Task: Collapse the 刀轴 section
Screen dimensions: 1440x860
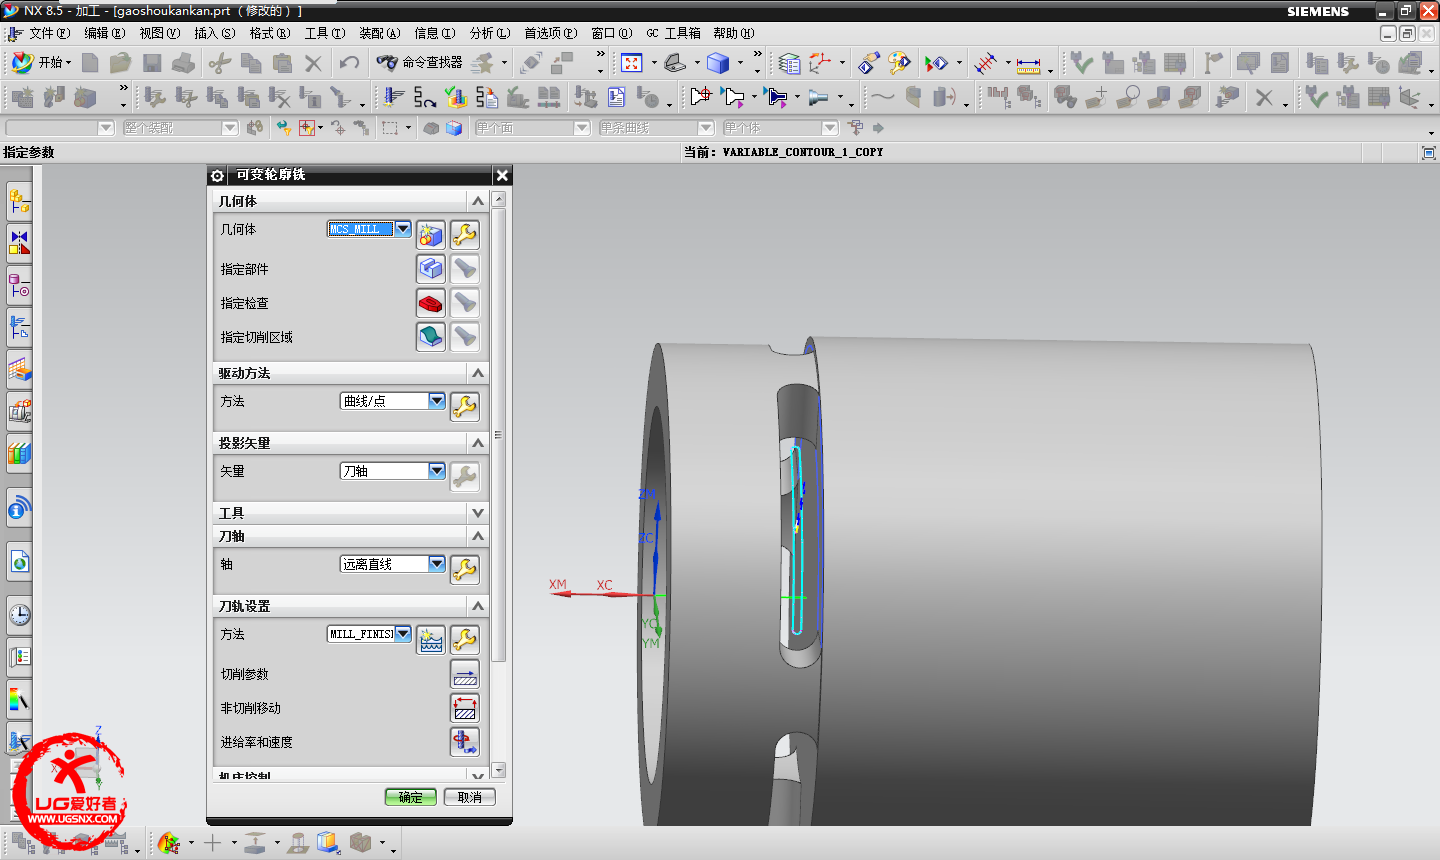Action: tap(478, 536)
